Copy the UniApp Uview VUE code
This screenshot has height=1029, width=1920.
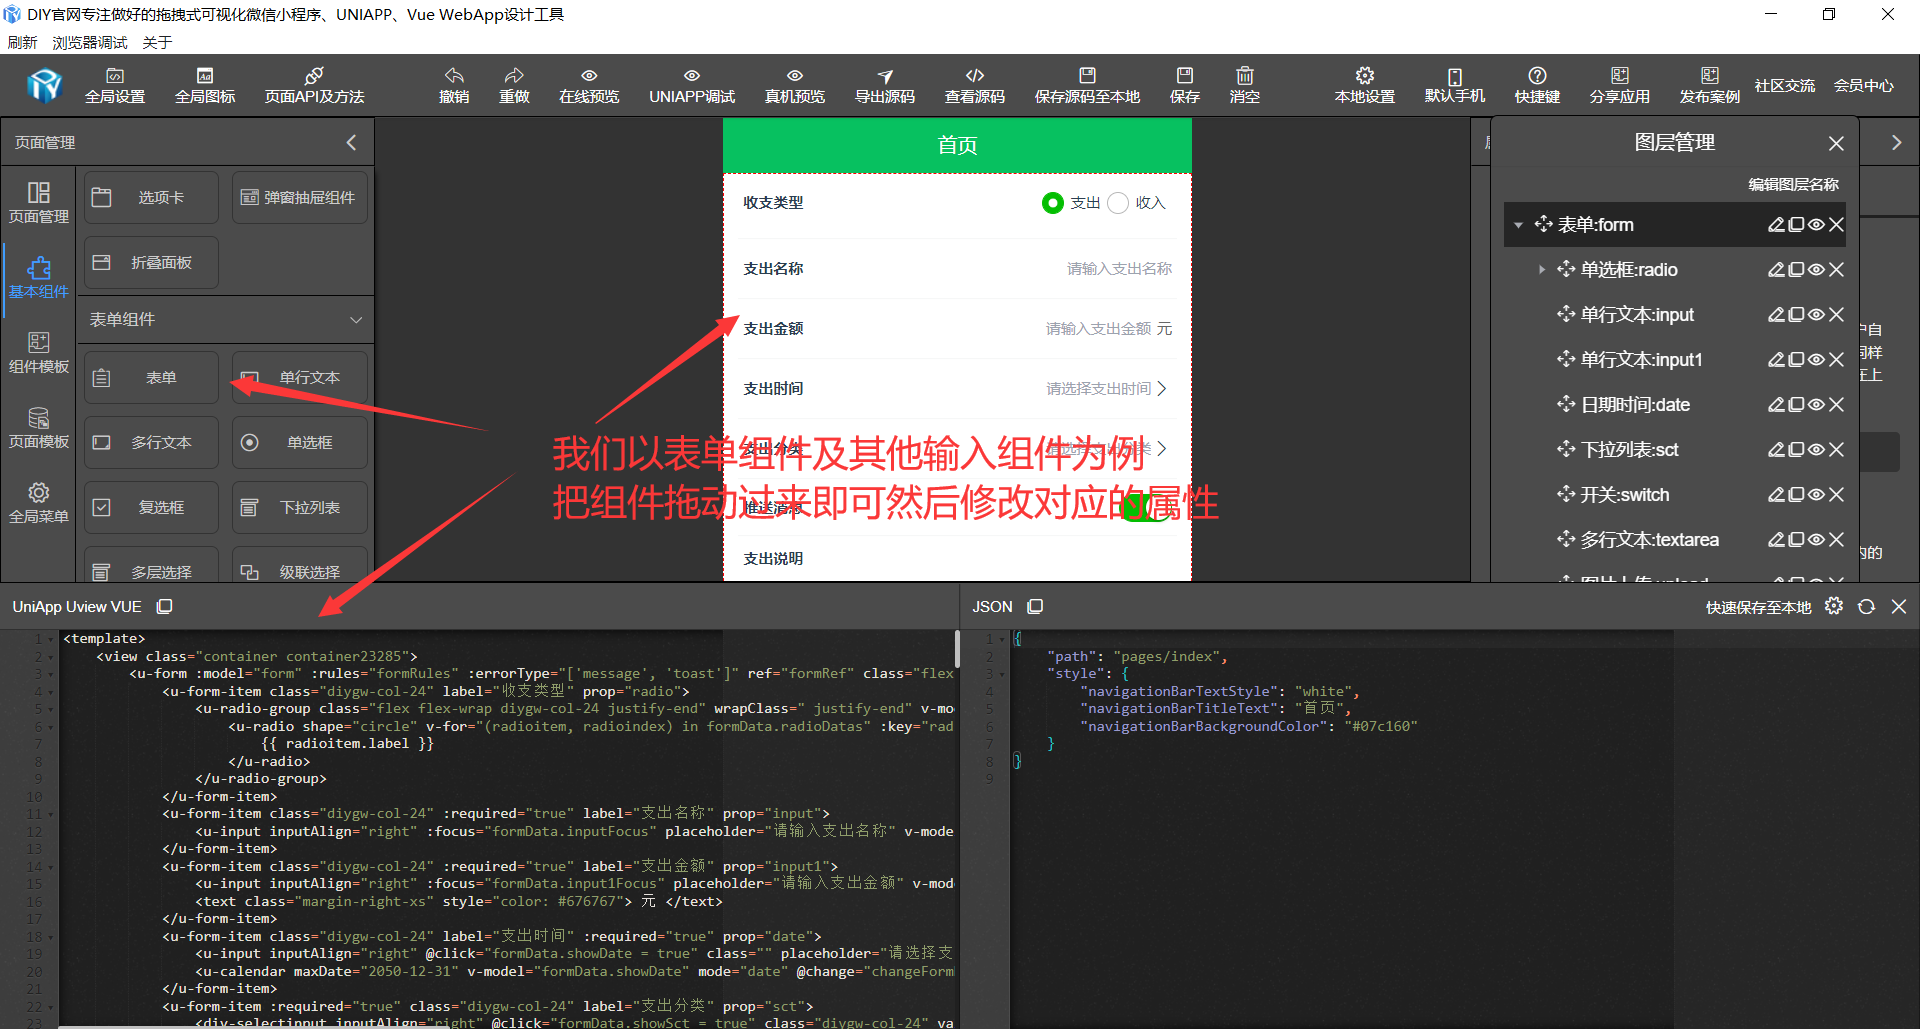pos(165,606)
